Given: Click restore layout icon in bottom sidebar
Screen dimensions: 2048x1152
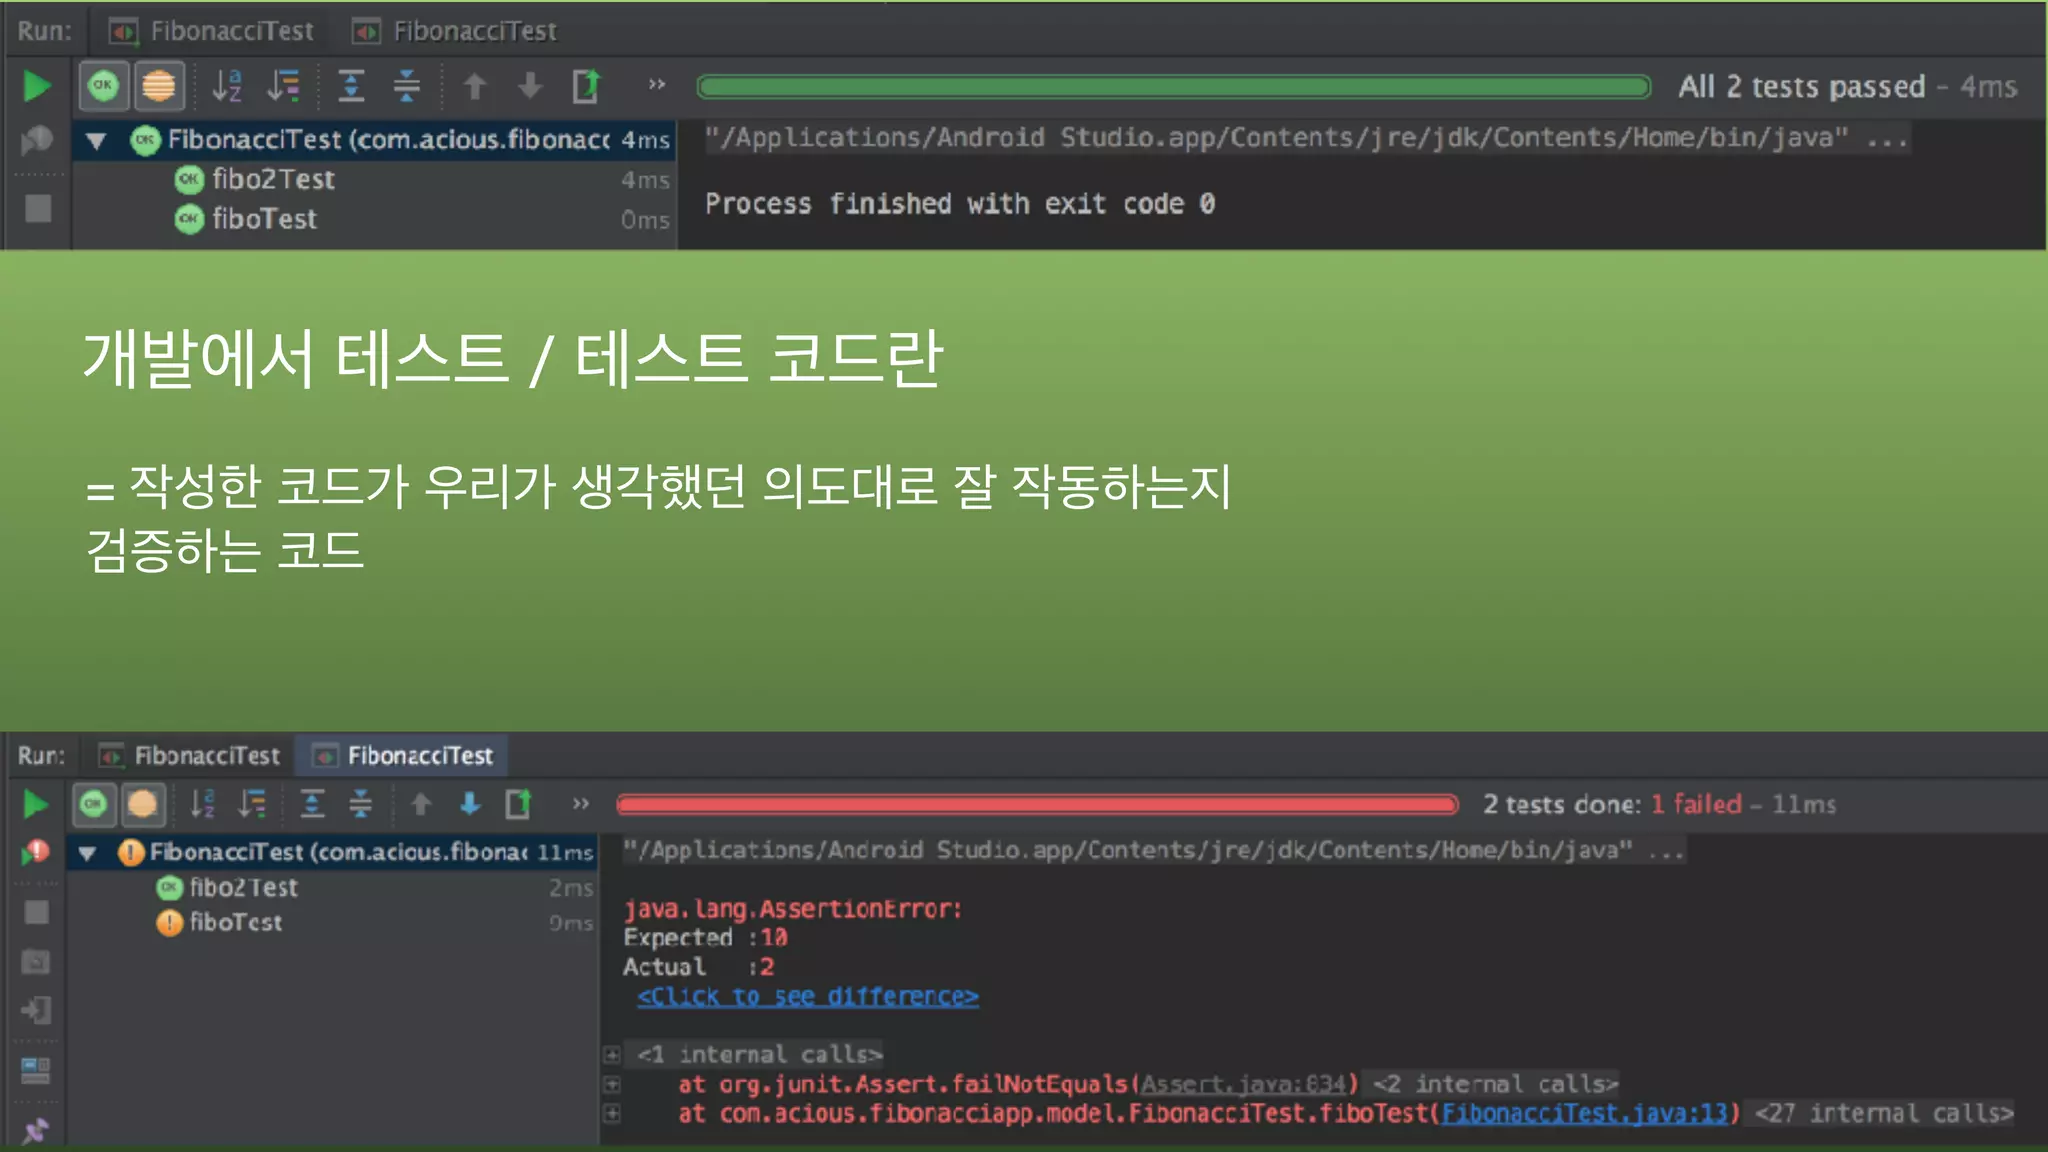Looking at the screenshot, I should 35,1071.
